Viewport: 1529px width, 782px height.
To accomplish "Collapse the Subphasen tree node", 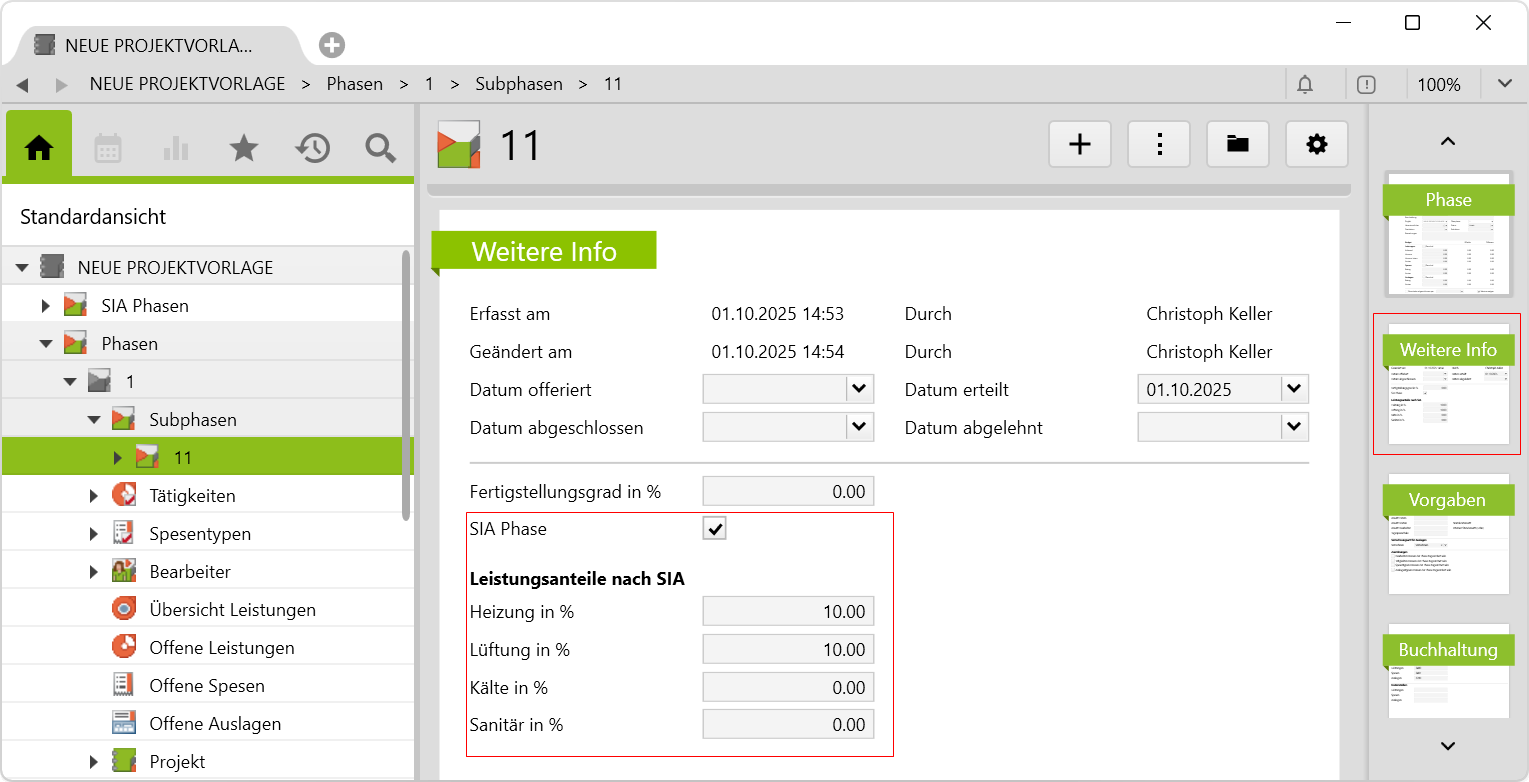I will [x=94, y=420].
